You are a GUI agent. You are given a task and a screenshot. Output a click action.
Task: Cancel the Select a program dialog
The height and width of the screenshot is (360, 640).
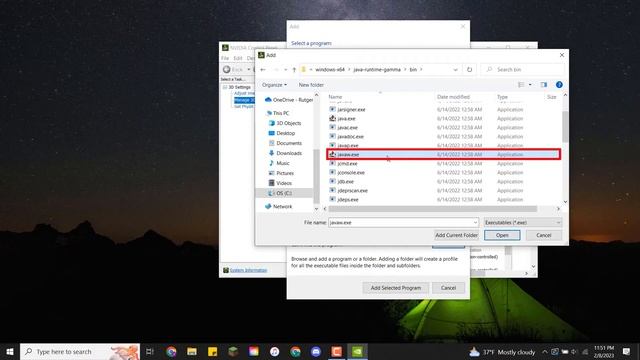click(448, 288)
